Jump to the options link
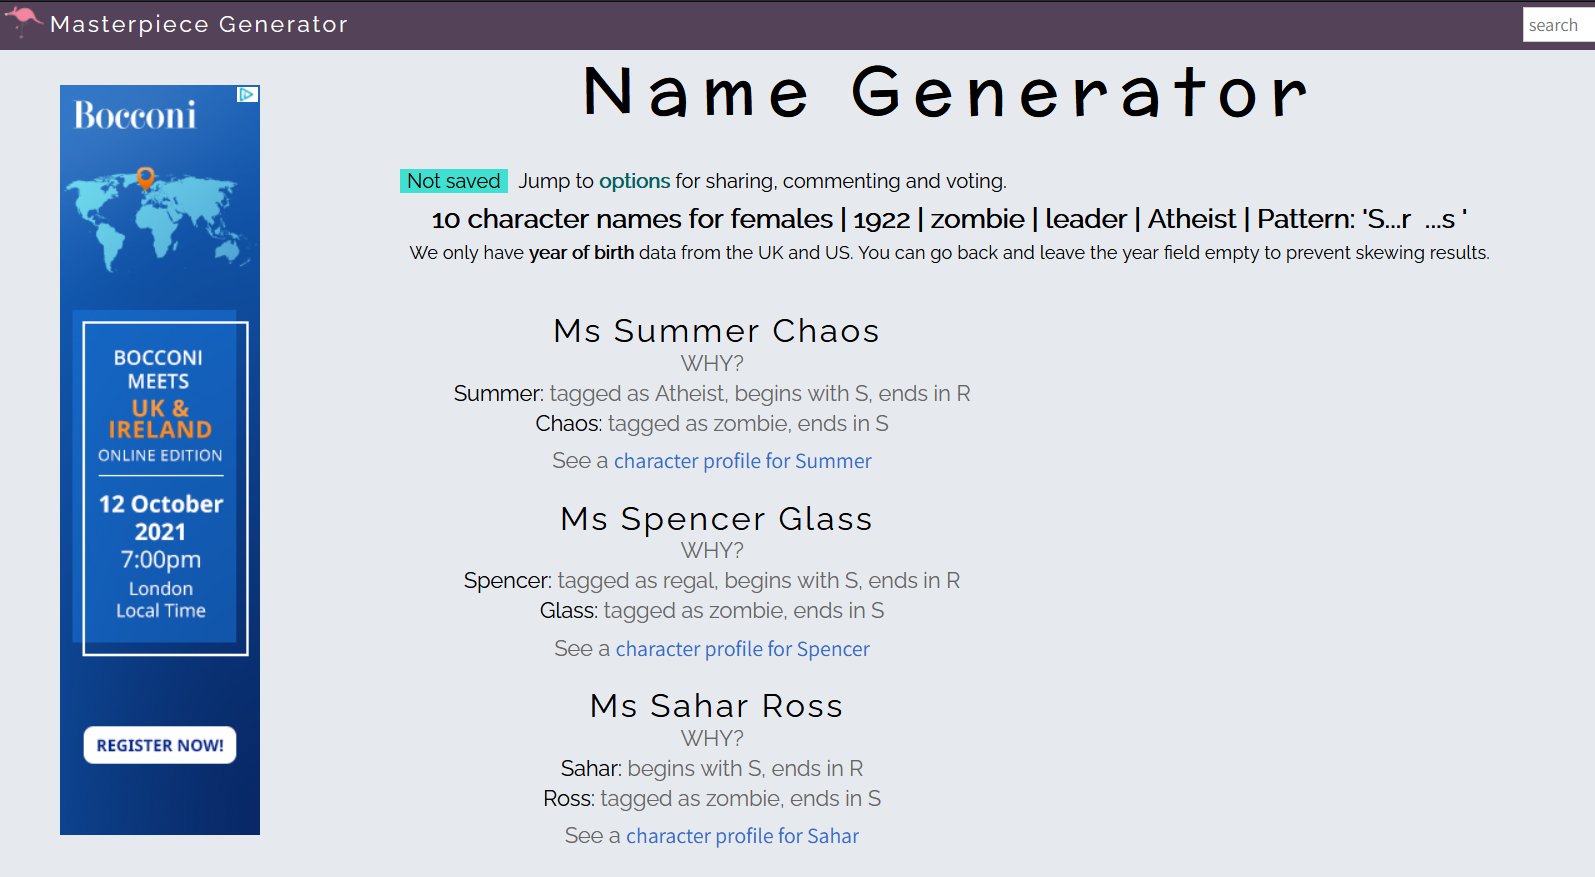This screenshot has height=877, width=1595. click(634, 181)
